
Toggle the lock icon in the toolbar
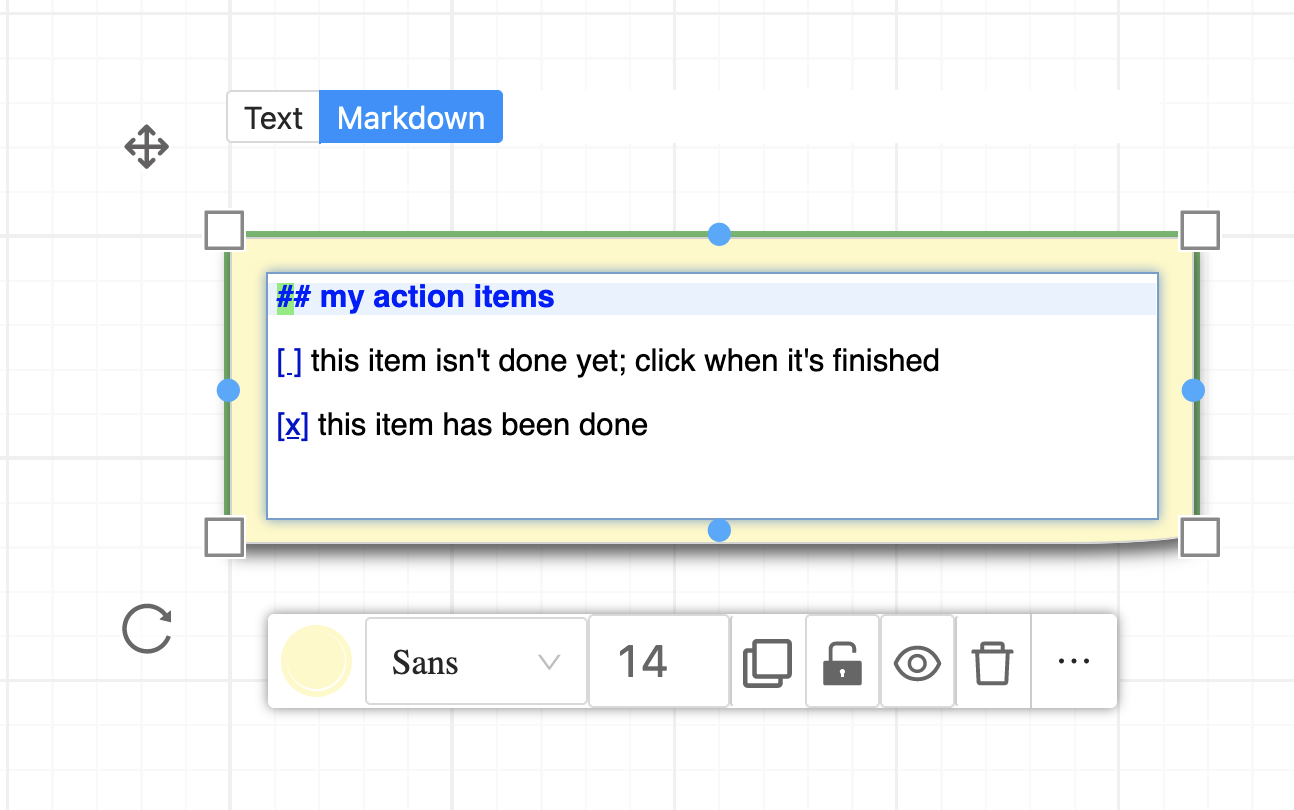(842, 662)
